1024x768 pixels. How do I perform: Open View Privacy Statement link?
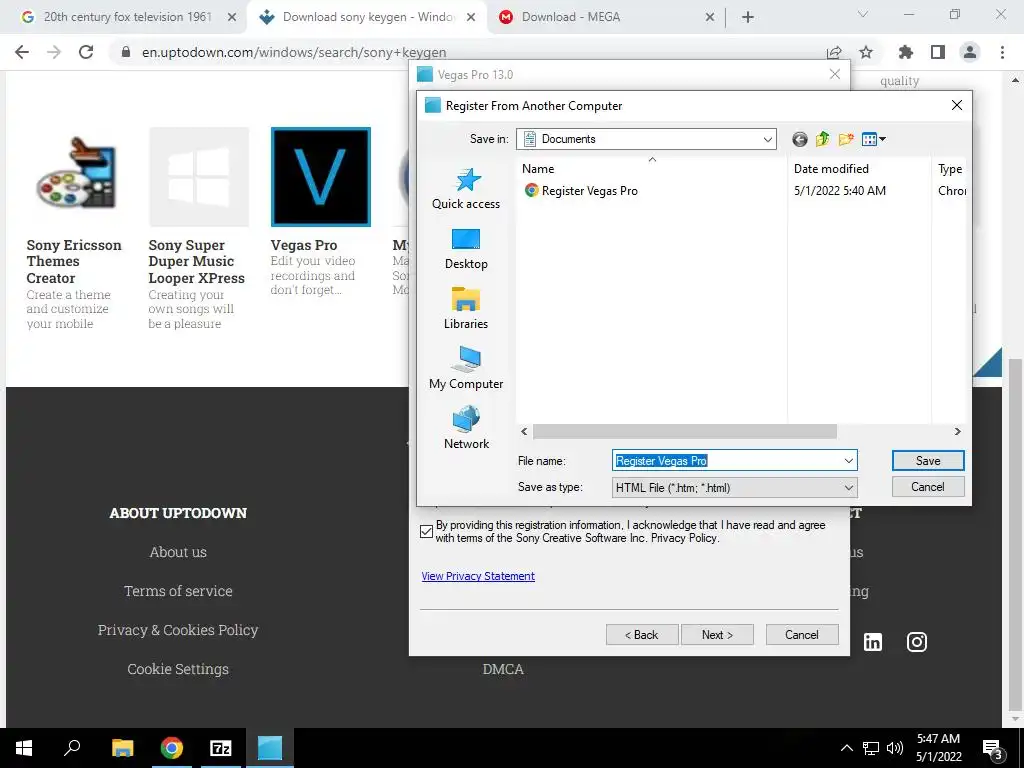click(x=478, y=576)
